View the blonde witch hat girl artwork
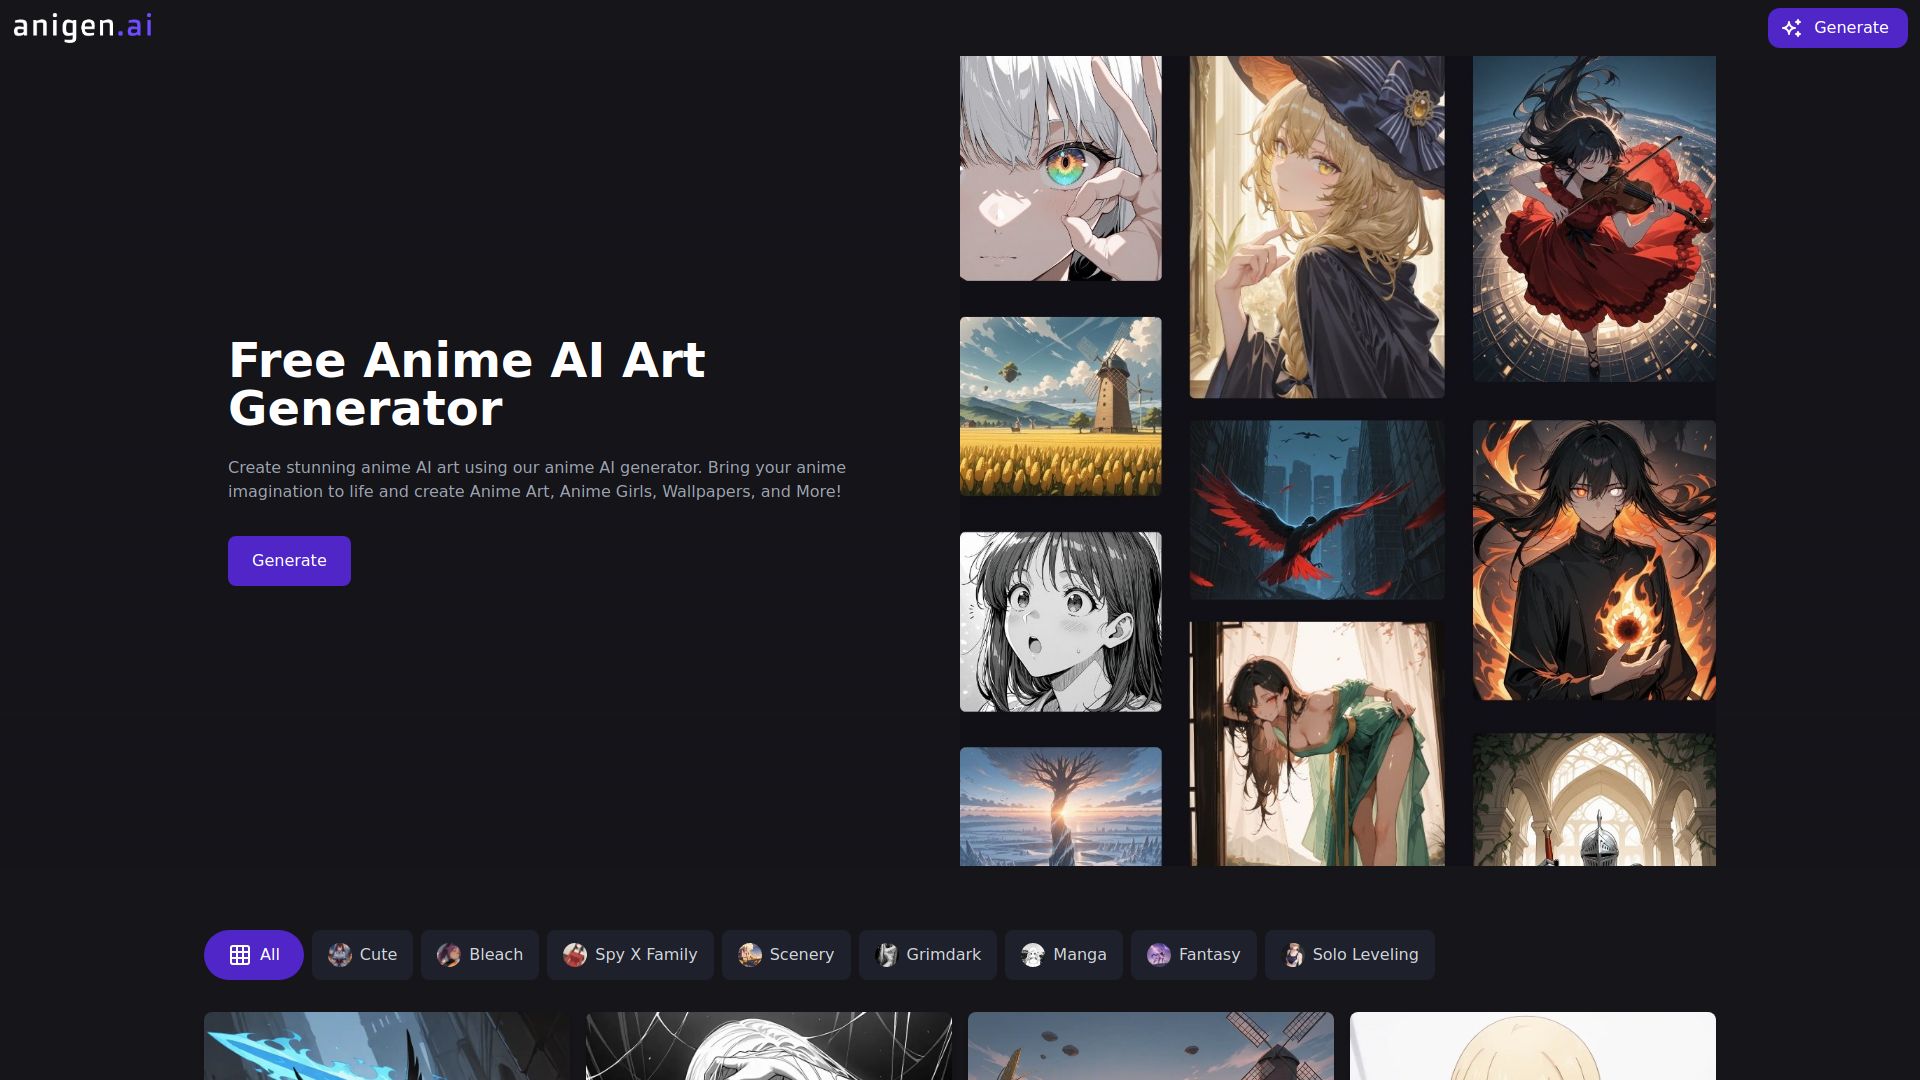This screenshot has width=1920, height=1080. (x=1316, y=227)
